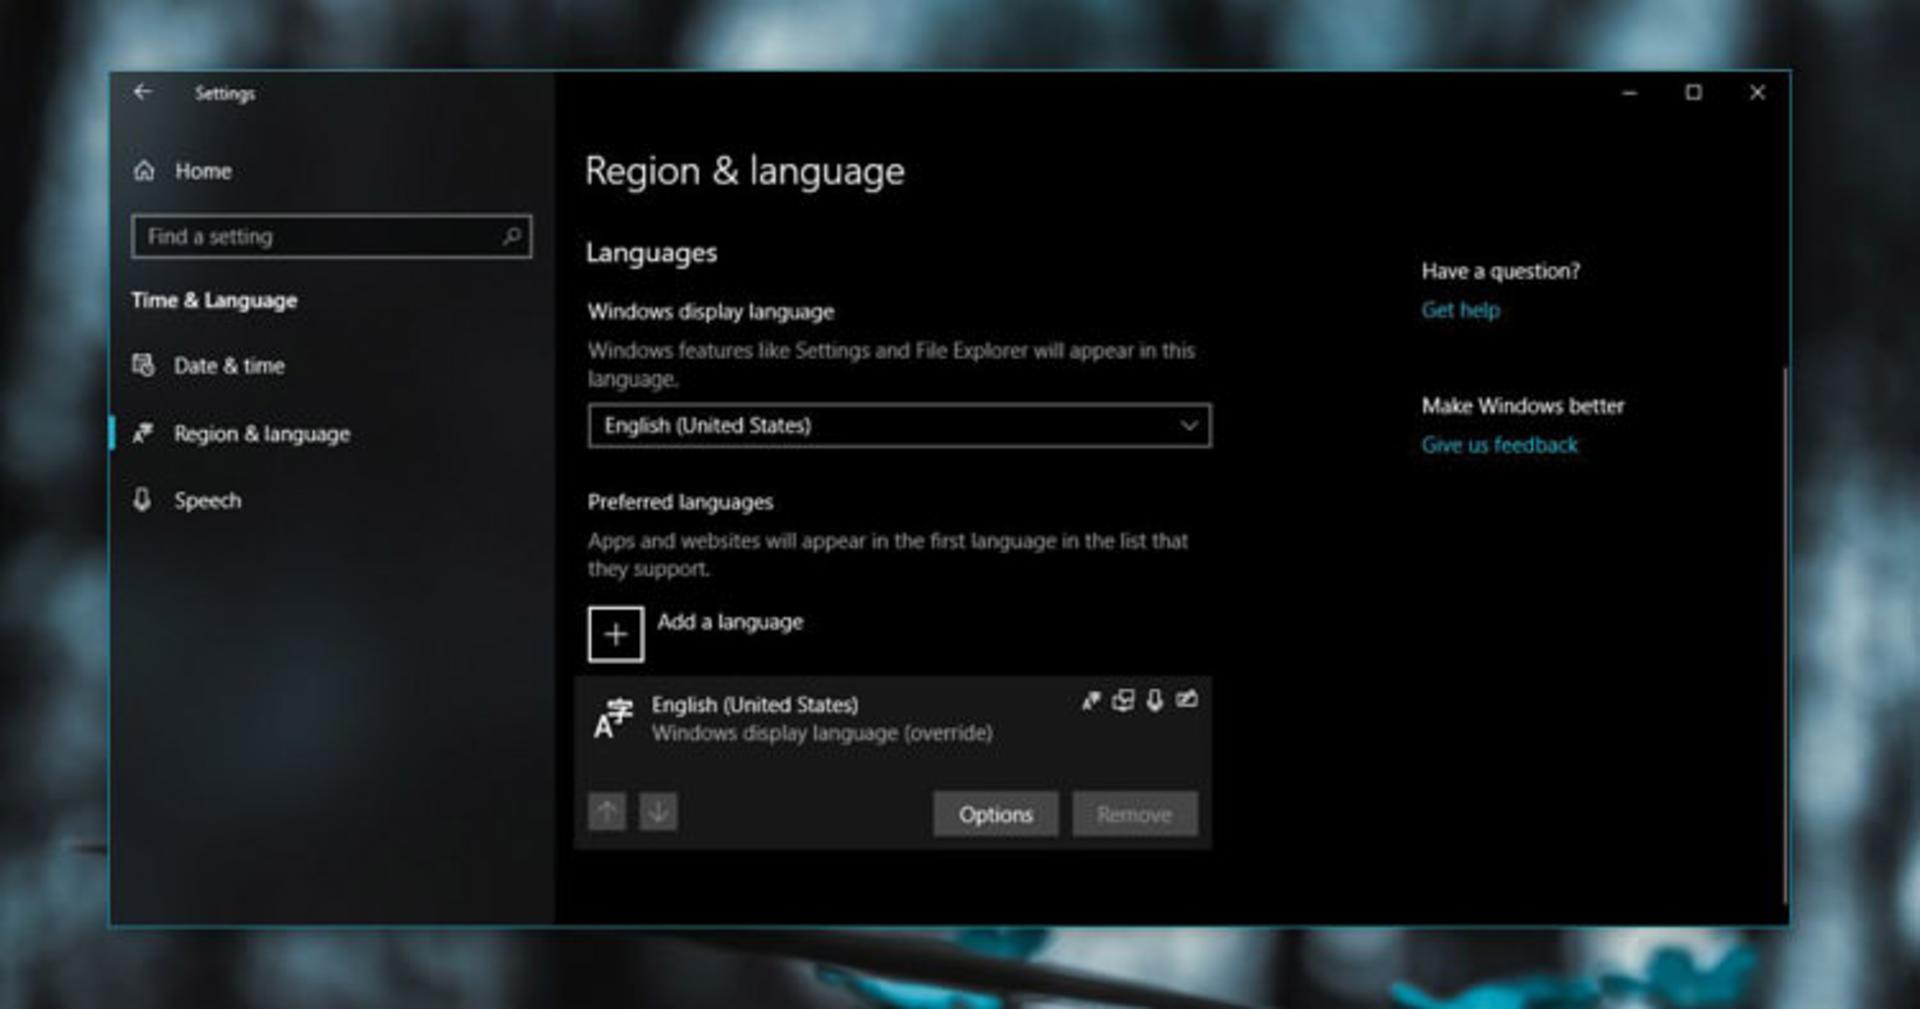This screenshot has width=1920, height=1009.
Task: Click the handwriting feature icon
Action: [1187, 699]
